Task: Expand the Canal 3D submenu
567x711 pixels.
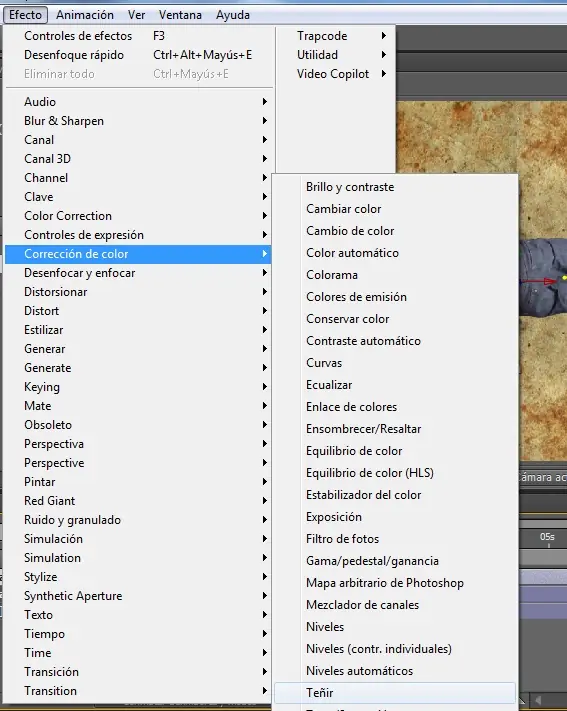Action: point(138,159)
